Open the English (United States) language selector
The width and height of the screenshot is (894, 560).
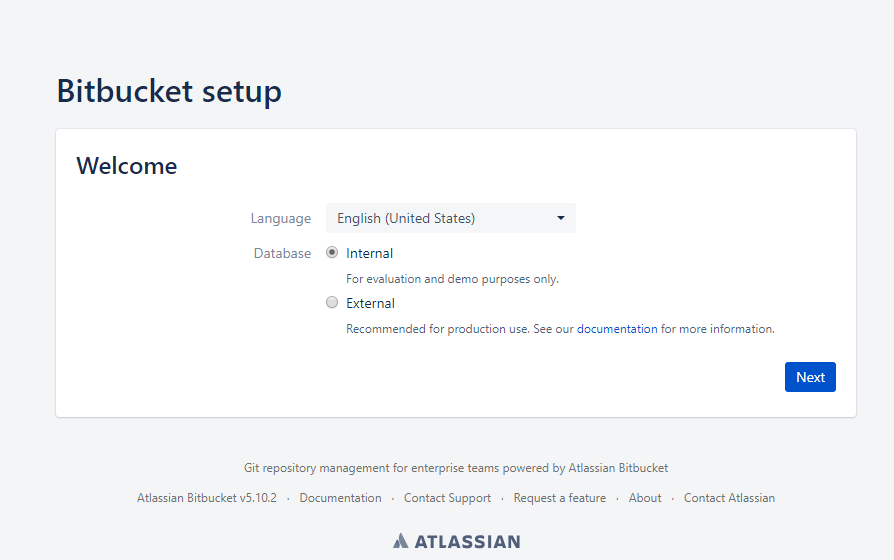tap(450, 218)
